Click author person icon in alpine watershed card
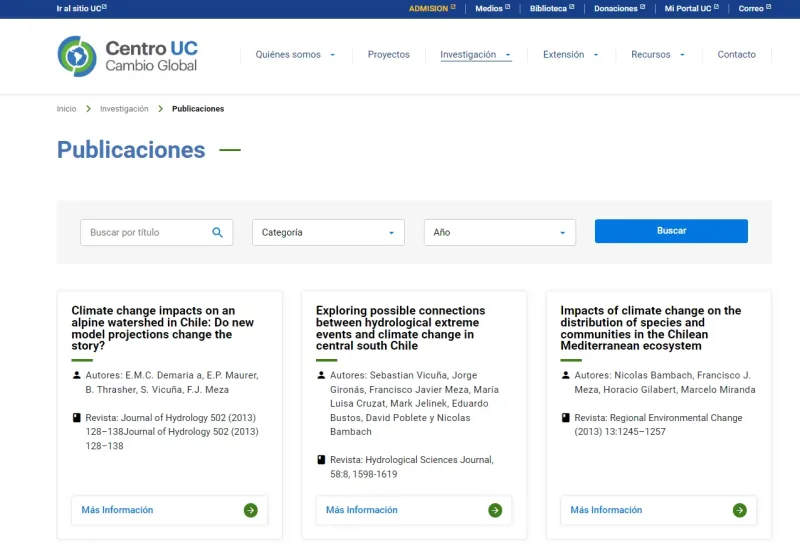The width and height of the screenshot is (800, 547). pos(77,375)
